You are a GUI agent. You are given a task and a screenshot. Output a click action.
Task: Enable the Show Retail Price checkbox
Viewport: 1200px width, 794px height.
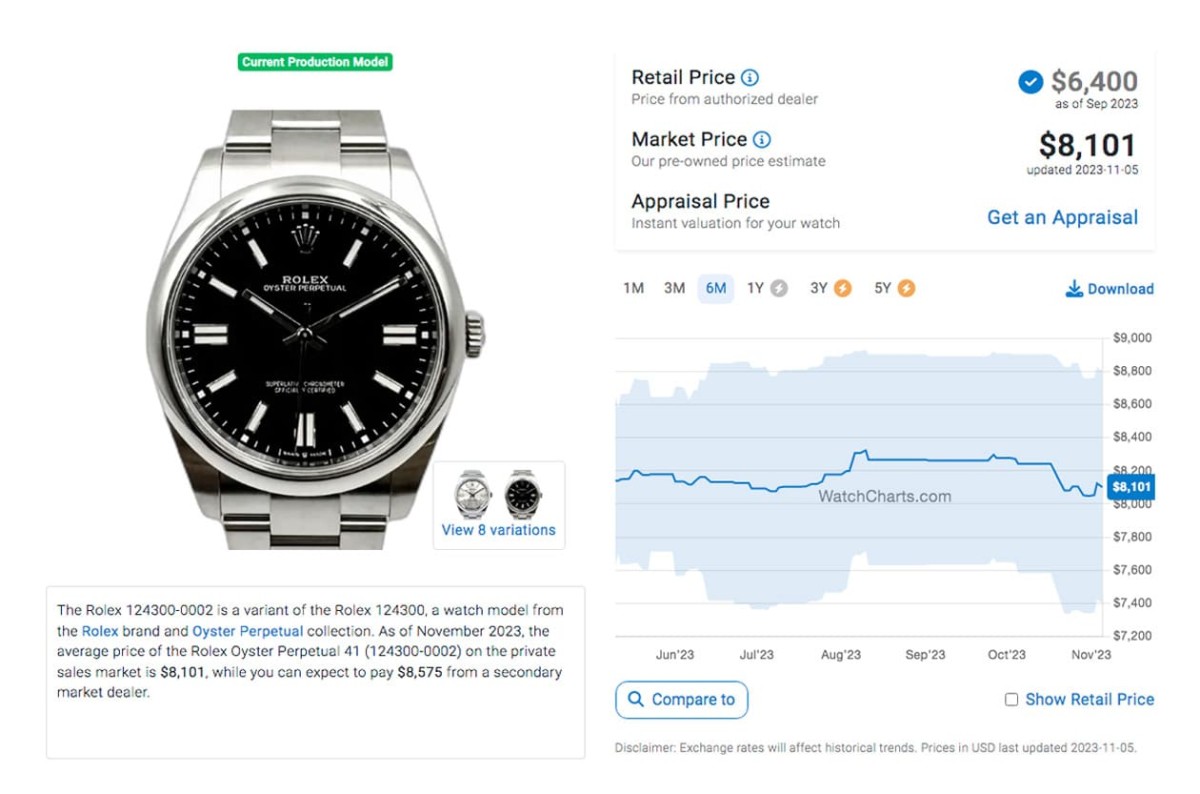pos(1011,700)
